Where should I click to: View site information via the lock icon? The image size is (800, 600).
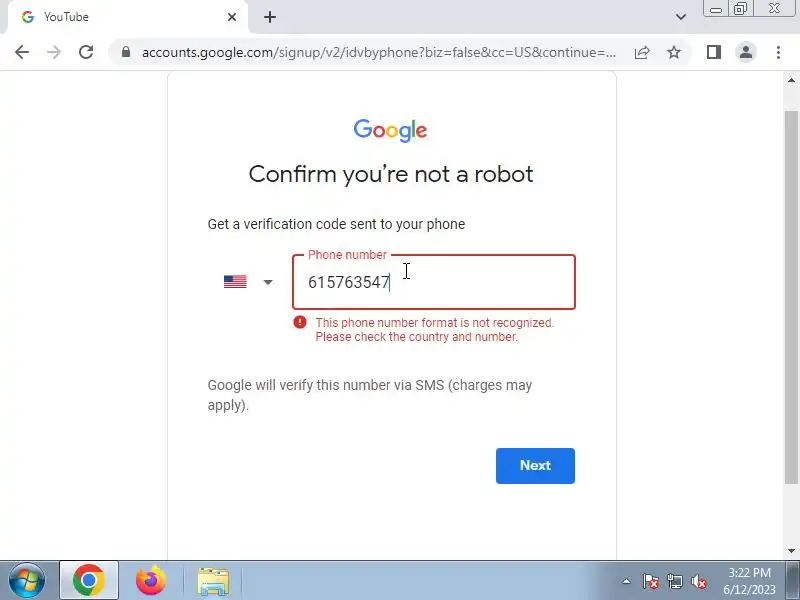126,52
